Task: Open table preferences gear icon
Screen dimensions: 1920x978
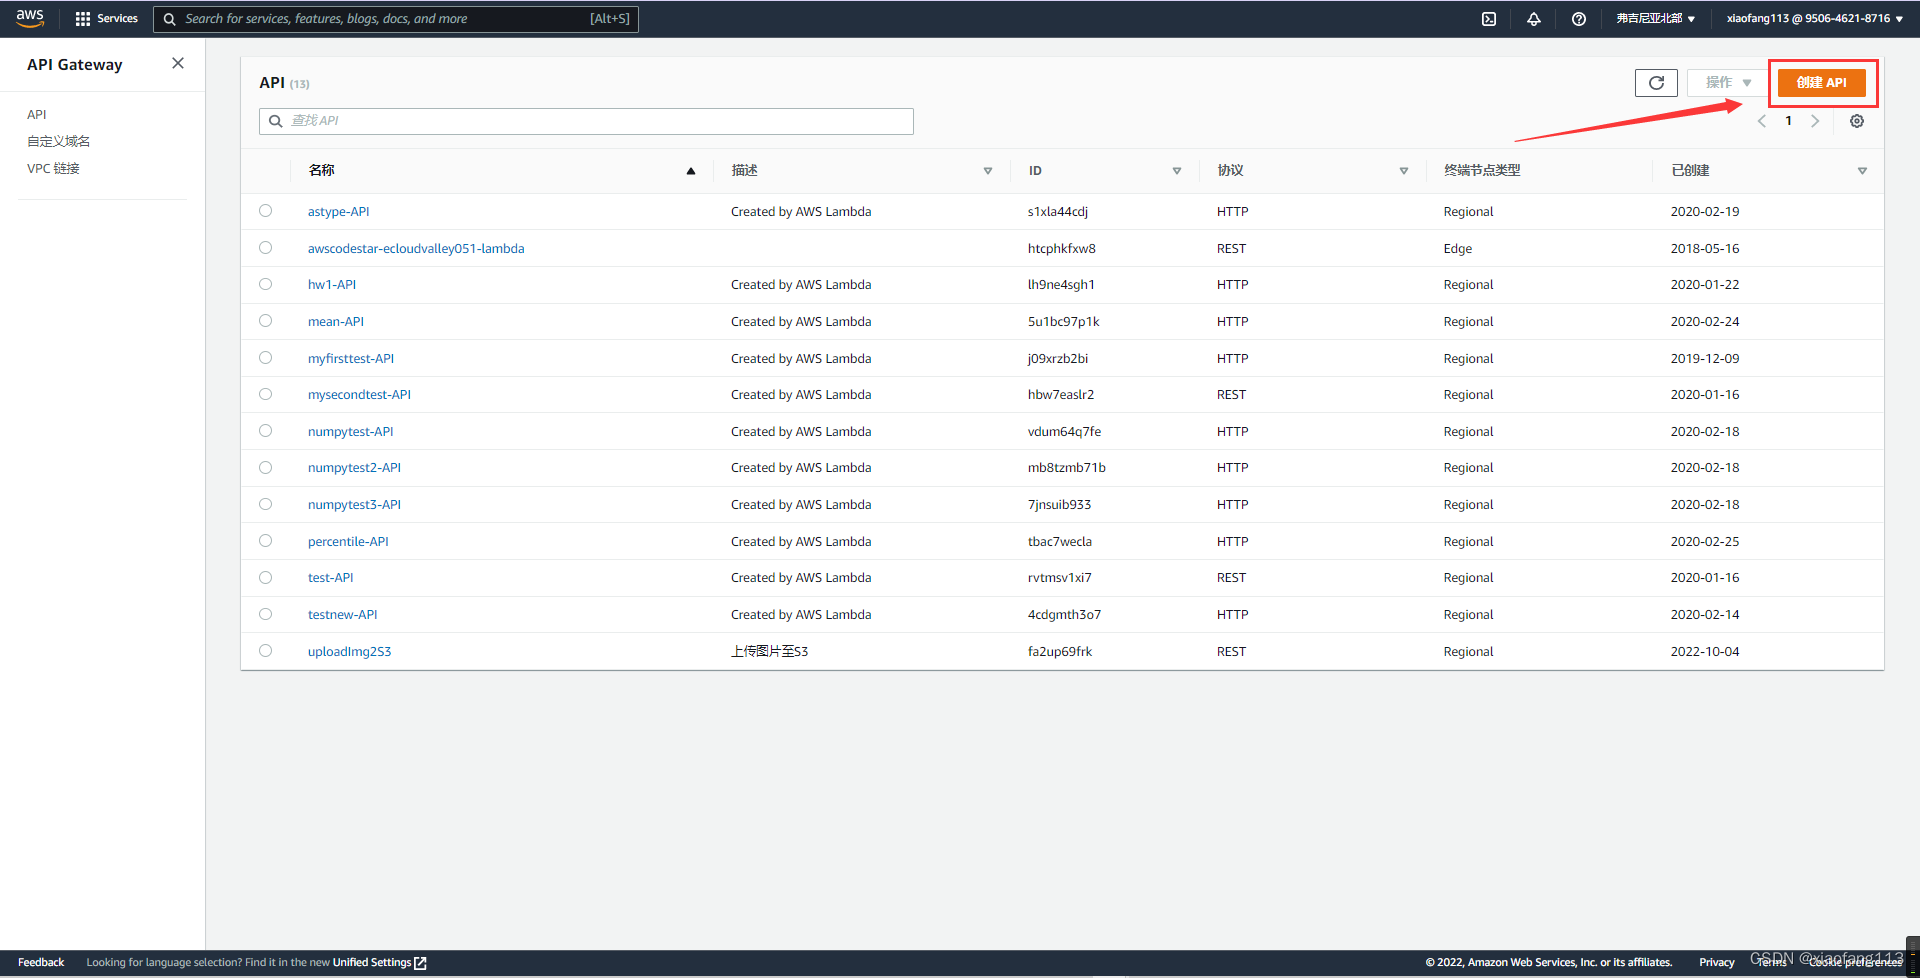Action: (1857, 121)
